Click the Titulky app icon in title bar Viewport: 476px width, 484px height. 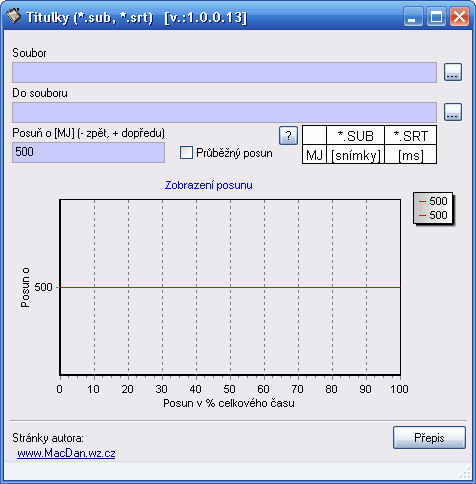(x=14, y=16)
